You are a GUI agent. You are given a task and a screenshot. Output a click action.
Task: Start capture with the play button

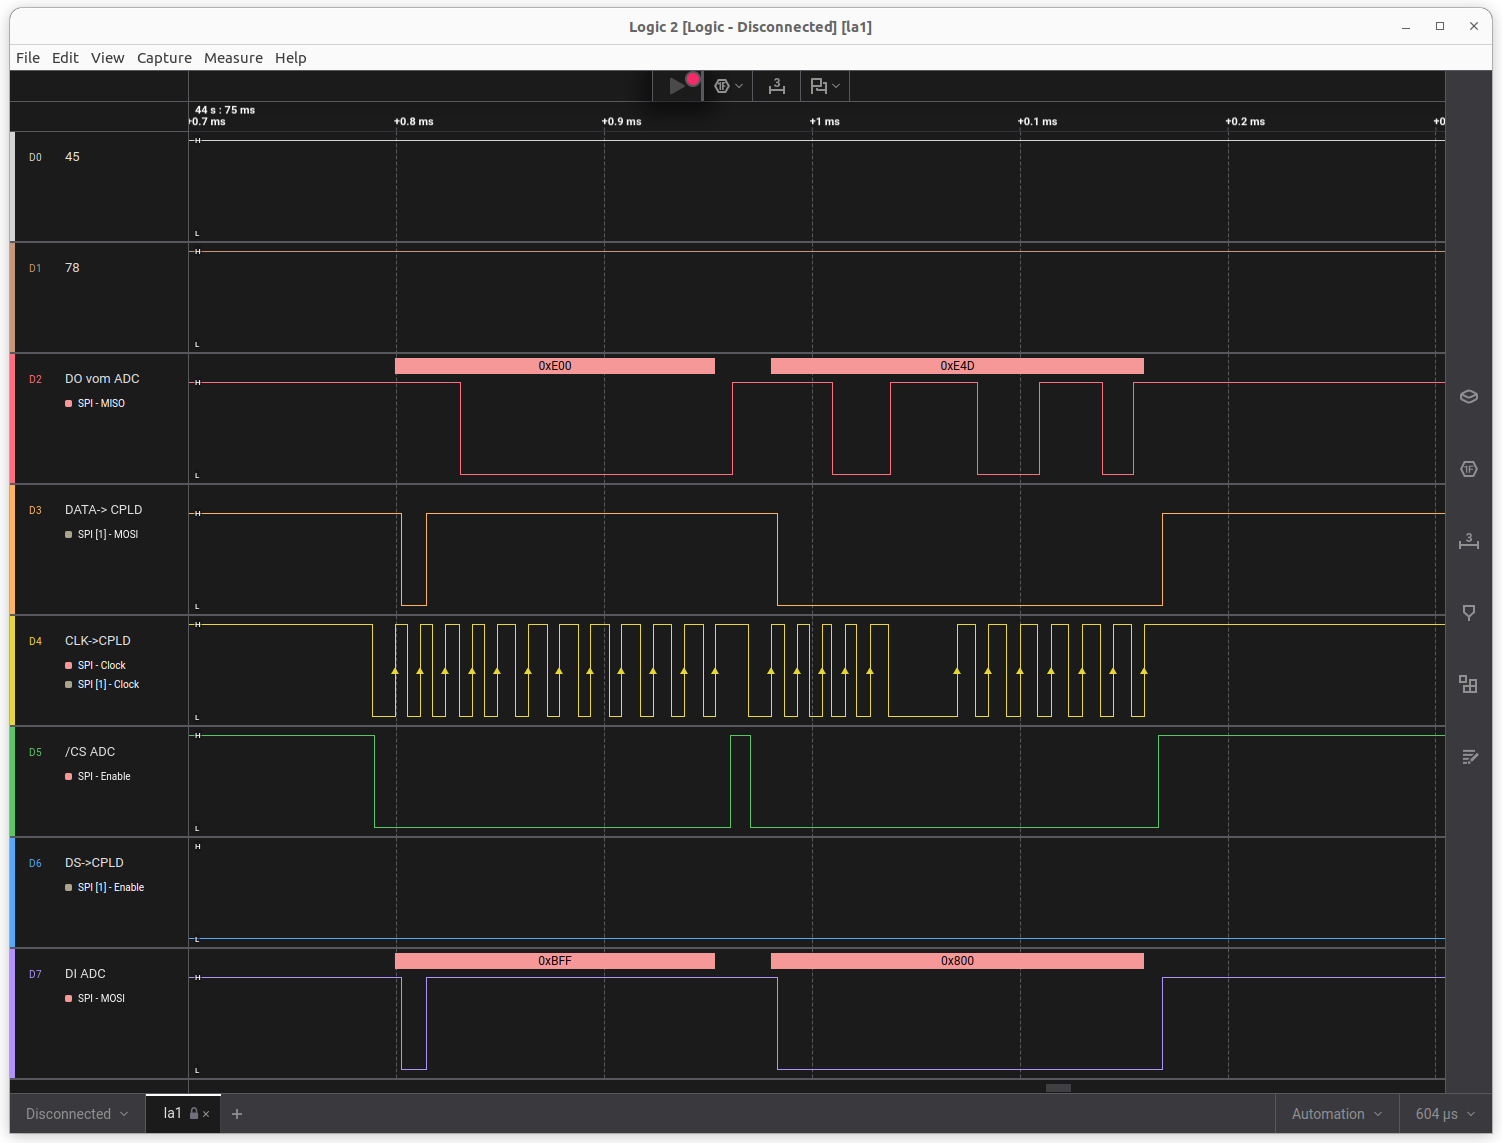pyautogui.click(x=677, y=86)
